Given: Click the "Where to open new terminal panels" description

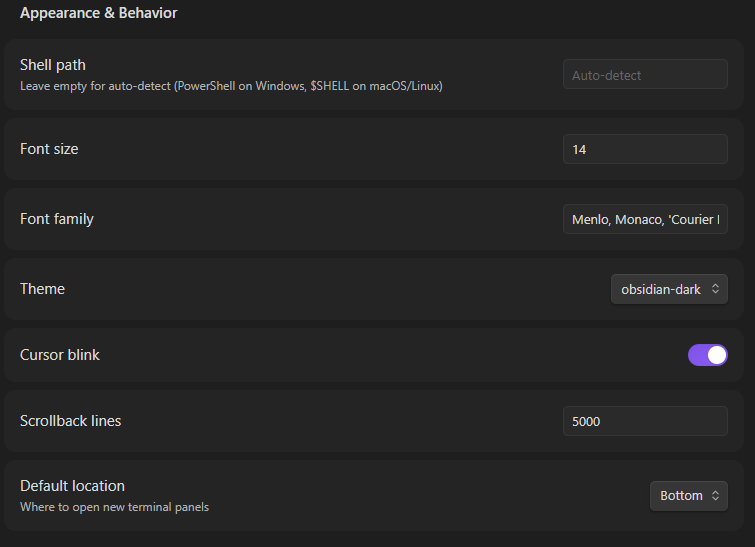Looking at the screenshot, I should pos(114,507).
